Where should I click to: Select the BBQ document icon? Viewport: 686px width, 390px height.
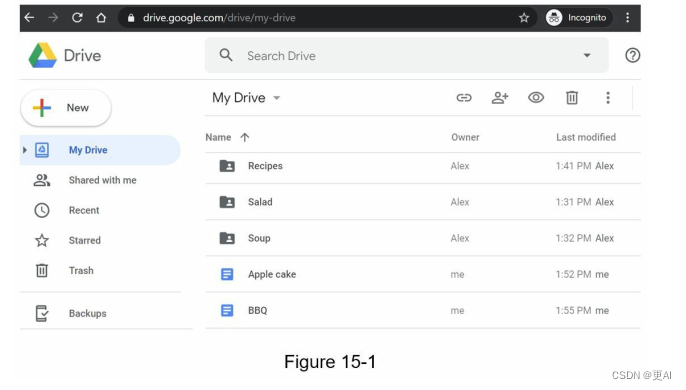click(x=227, y=310)
